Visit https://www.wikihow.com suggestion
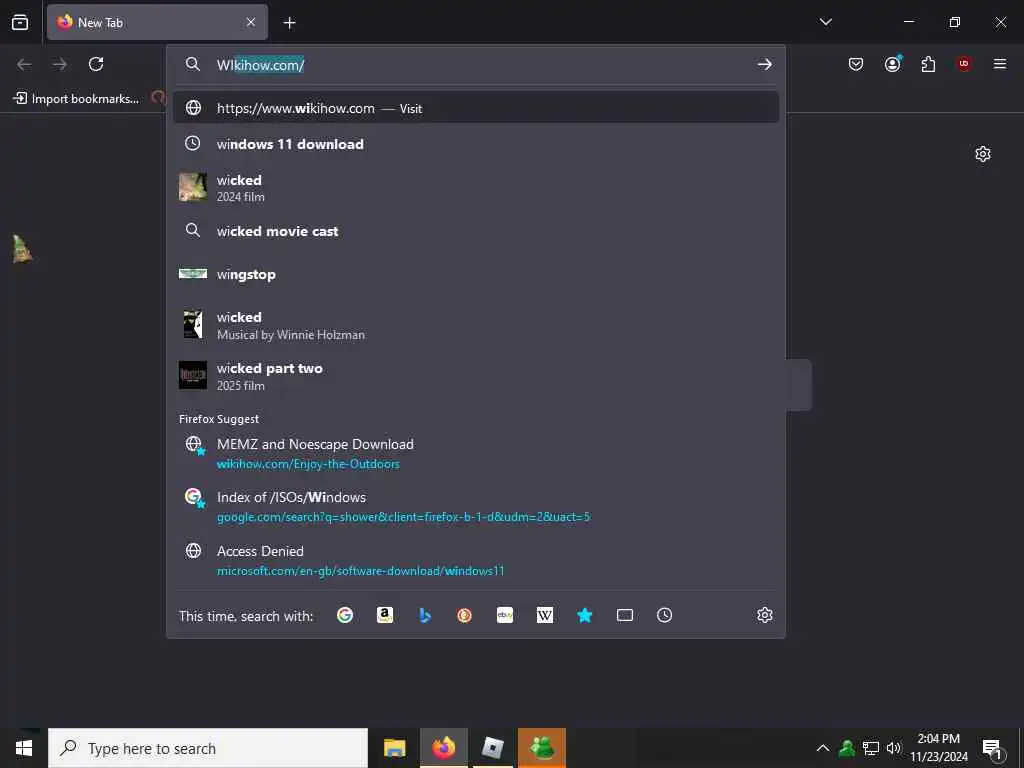 click(x=475, y=108)
